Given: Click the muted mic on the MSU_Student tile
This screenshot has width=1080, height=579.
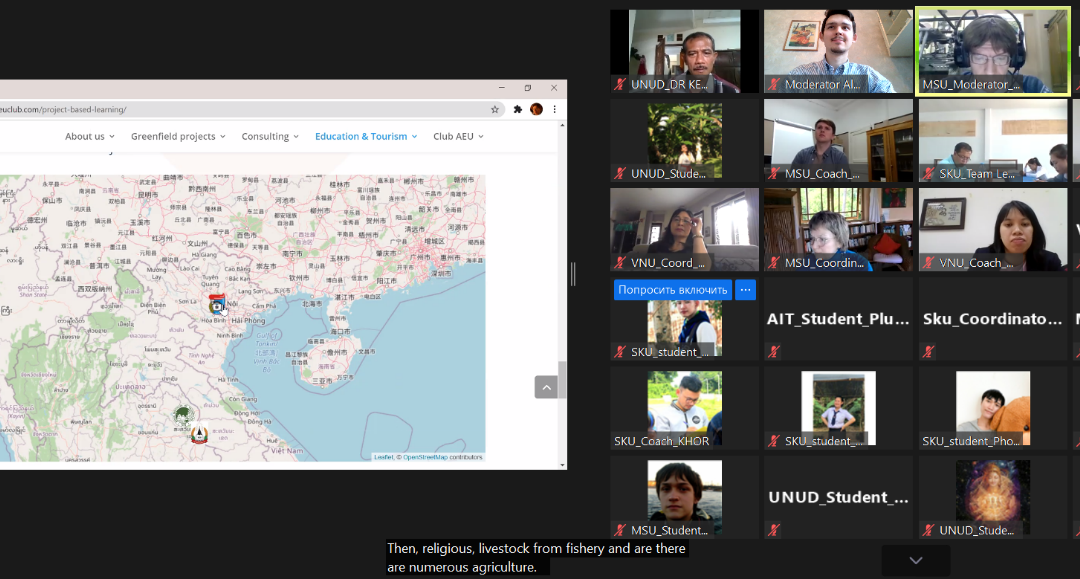Looking at the screenshot, I should [620, 530].
